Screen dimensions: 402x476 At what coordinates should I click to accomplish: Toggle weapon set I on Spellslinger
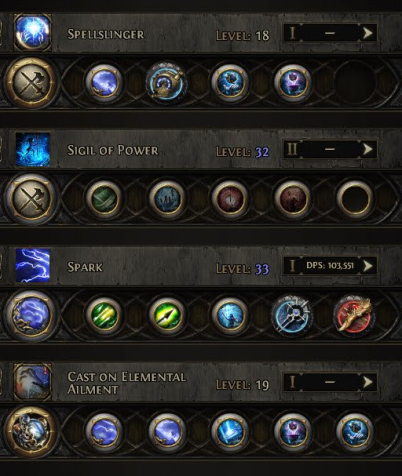tap(292, 33)
